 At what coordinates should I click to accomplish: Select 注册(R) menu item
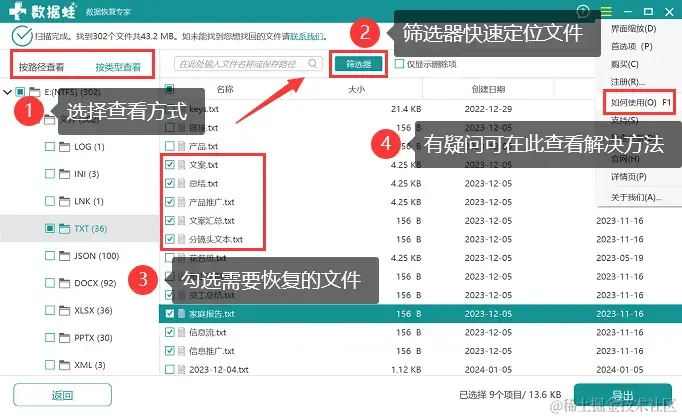coord(628,82)
